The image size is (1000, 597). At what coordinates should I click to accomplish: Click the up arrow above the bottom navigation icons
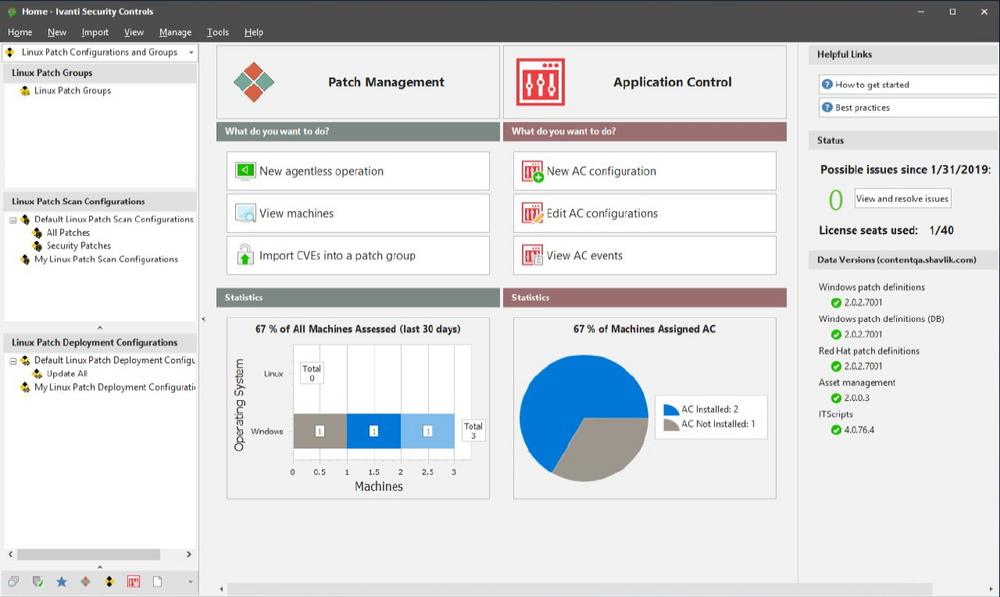99,566
